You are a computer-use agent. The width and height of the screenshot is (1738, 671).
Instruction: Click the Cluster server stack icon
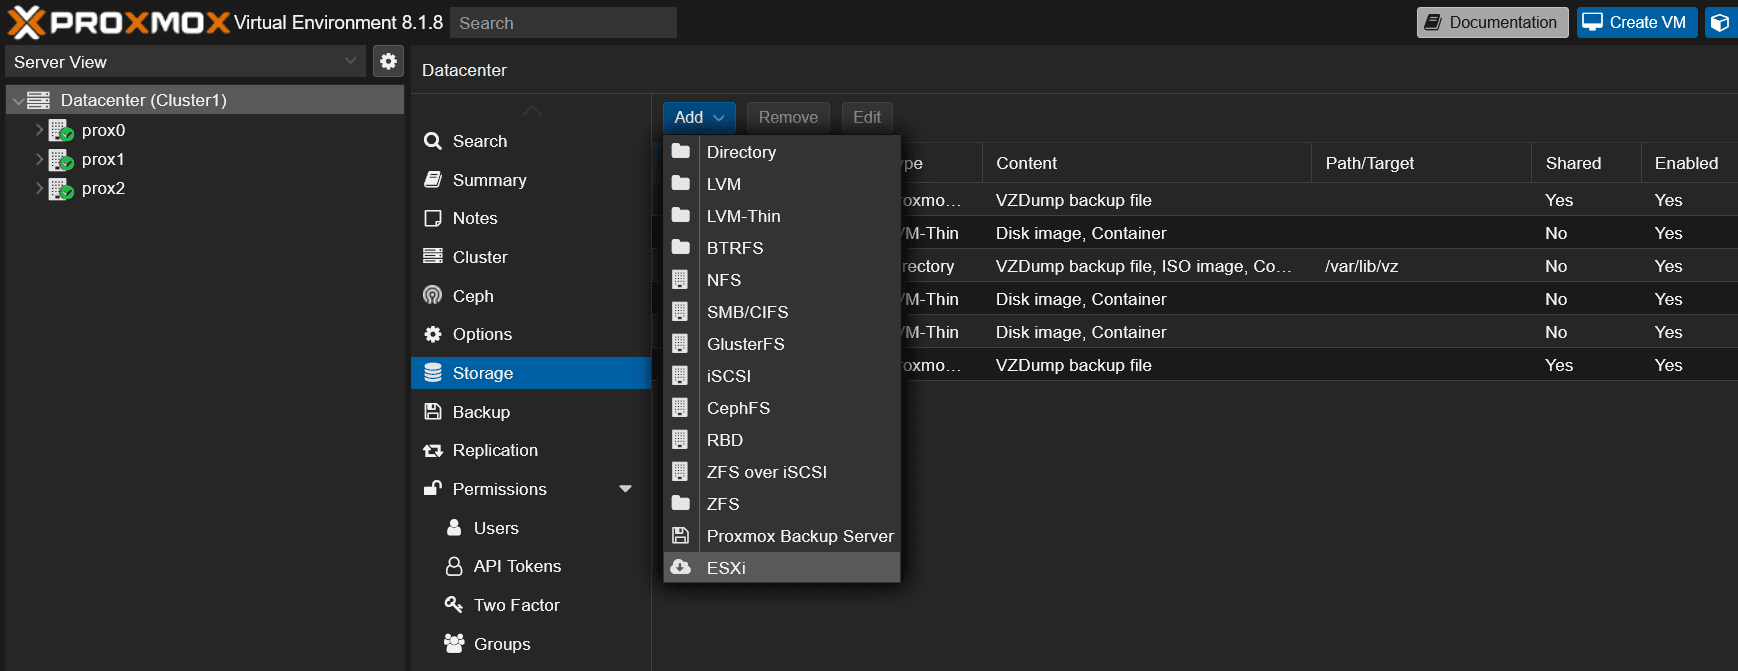click(x=433, y=257)
